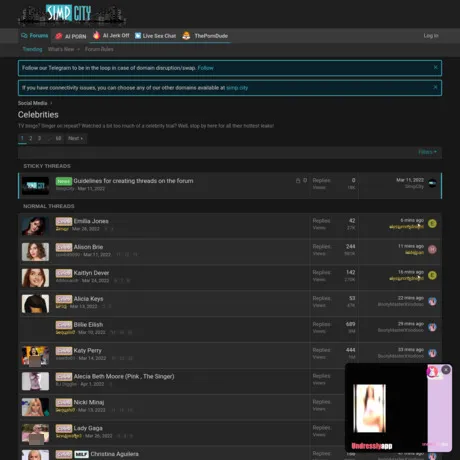This screenshot has height=460, width=460.
Task: Click '22 mins ago' timestamp
Action: (x=411, y=298)
